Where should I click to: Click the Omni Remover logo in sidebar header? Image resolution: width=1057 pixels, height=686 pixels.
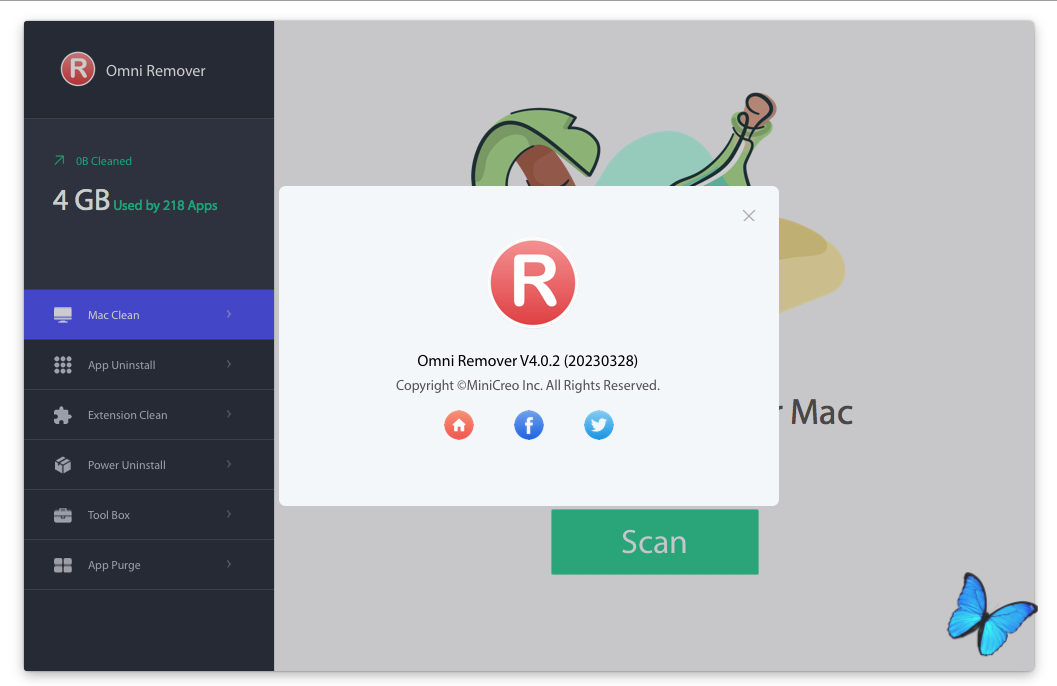point(78,70)
